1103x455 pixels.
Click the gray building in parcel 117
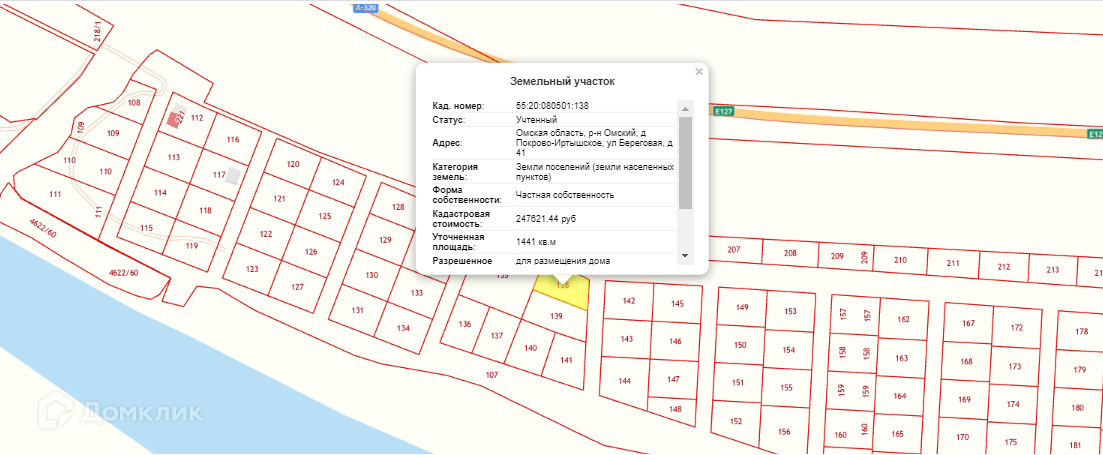tap(232, 176)
